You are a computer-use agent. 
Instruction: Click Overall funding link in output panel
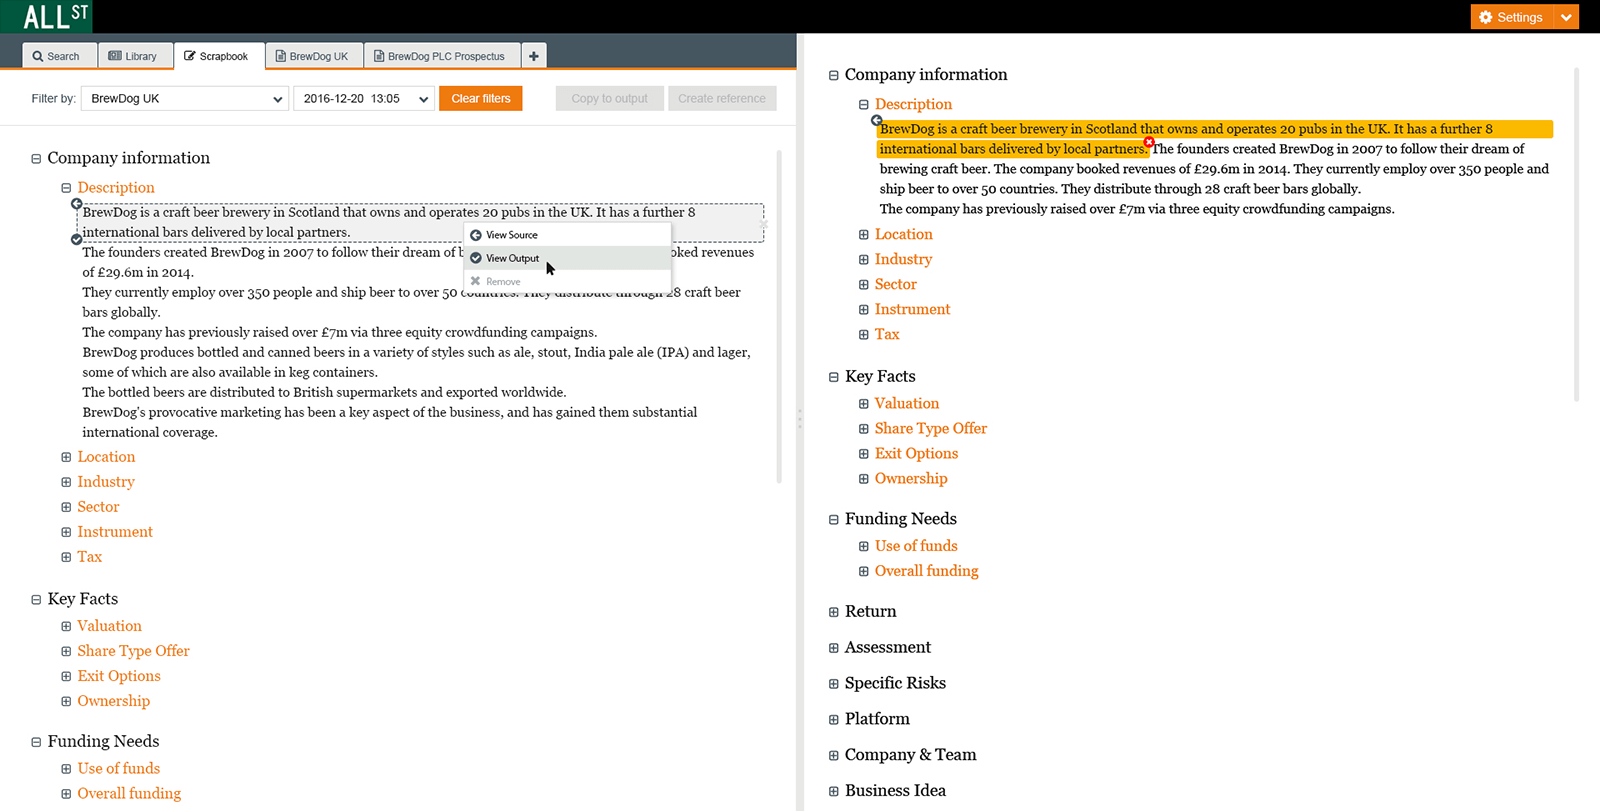pos(927,571)
